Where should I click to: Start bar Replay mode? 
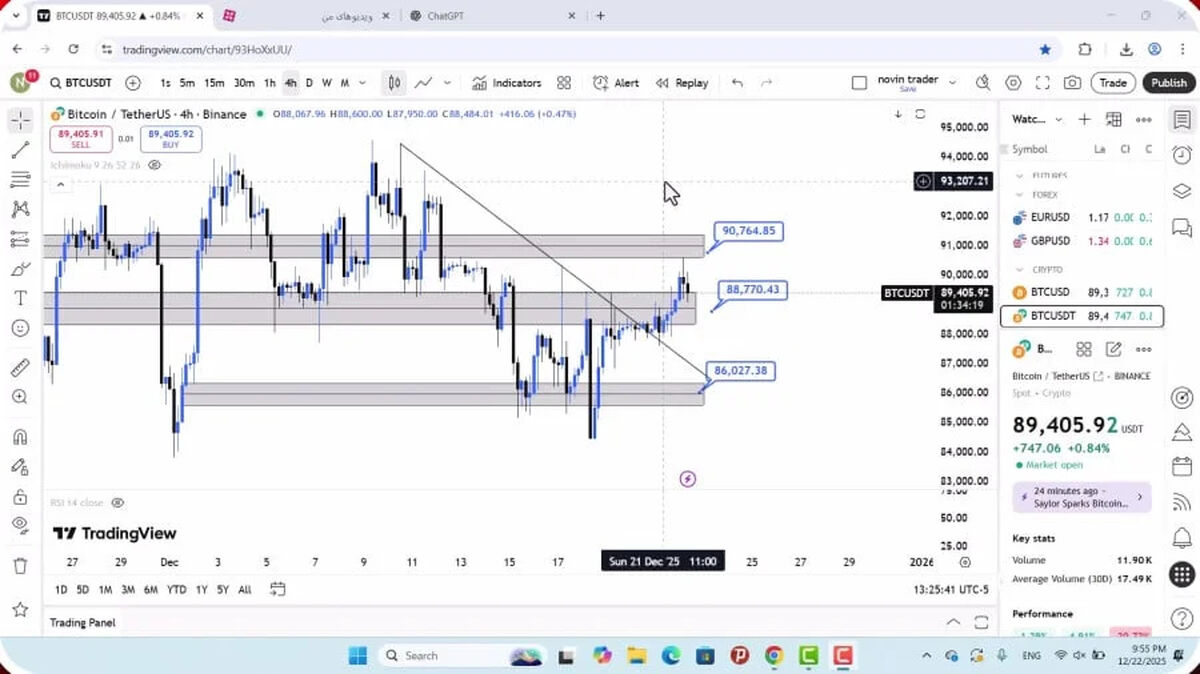682,83
